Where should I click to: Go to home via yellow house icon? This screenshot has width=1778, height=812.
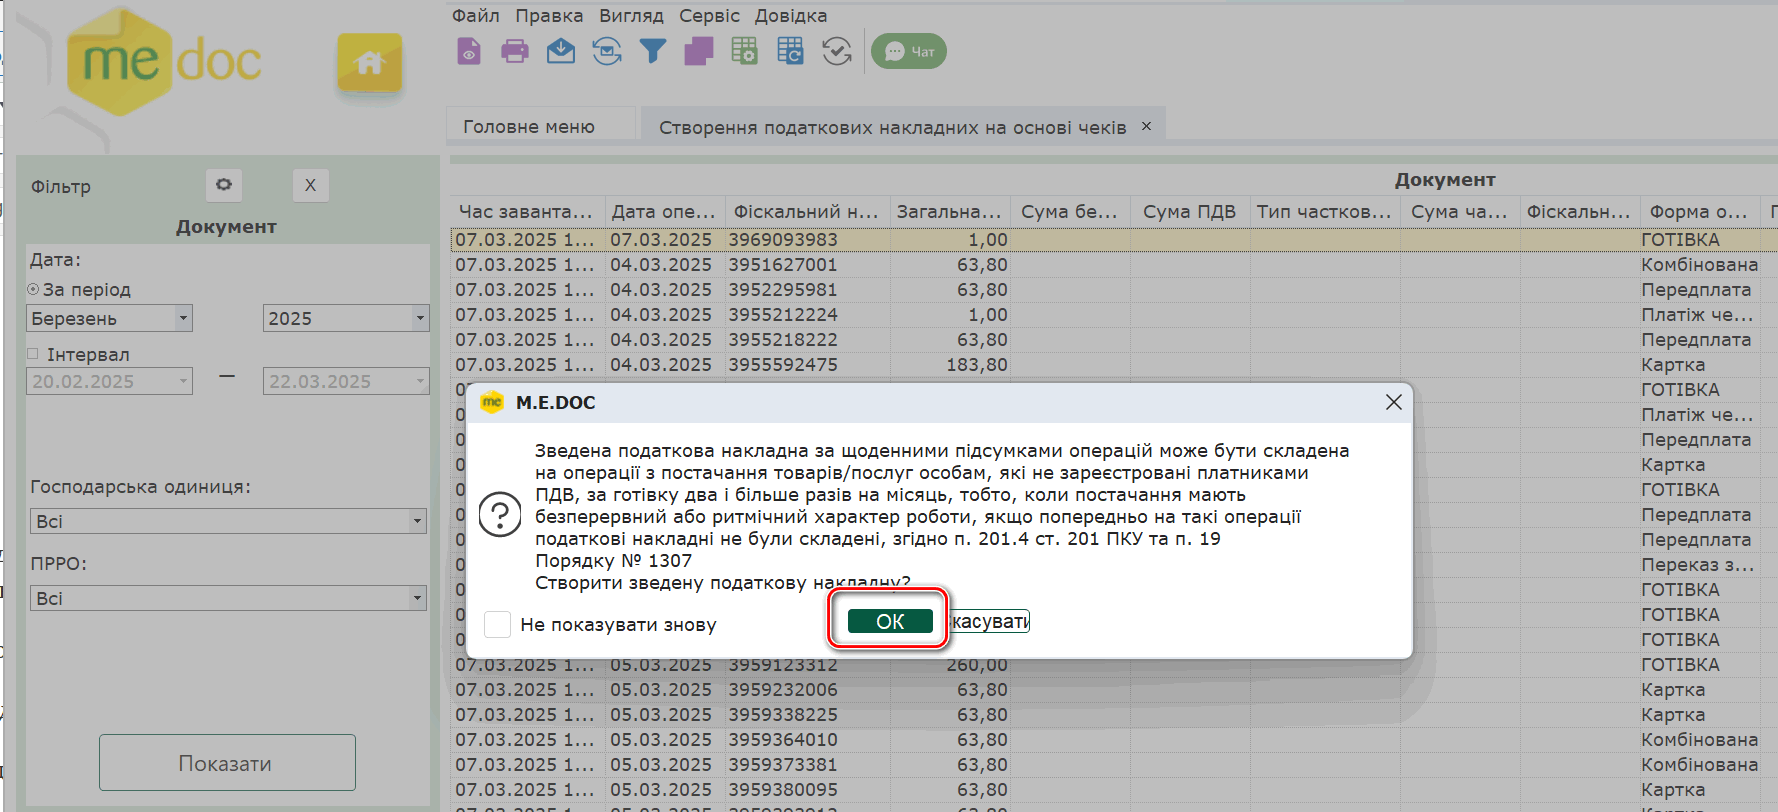click(x=369, y=63)
